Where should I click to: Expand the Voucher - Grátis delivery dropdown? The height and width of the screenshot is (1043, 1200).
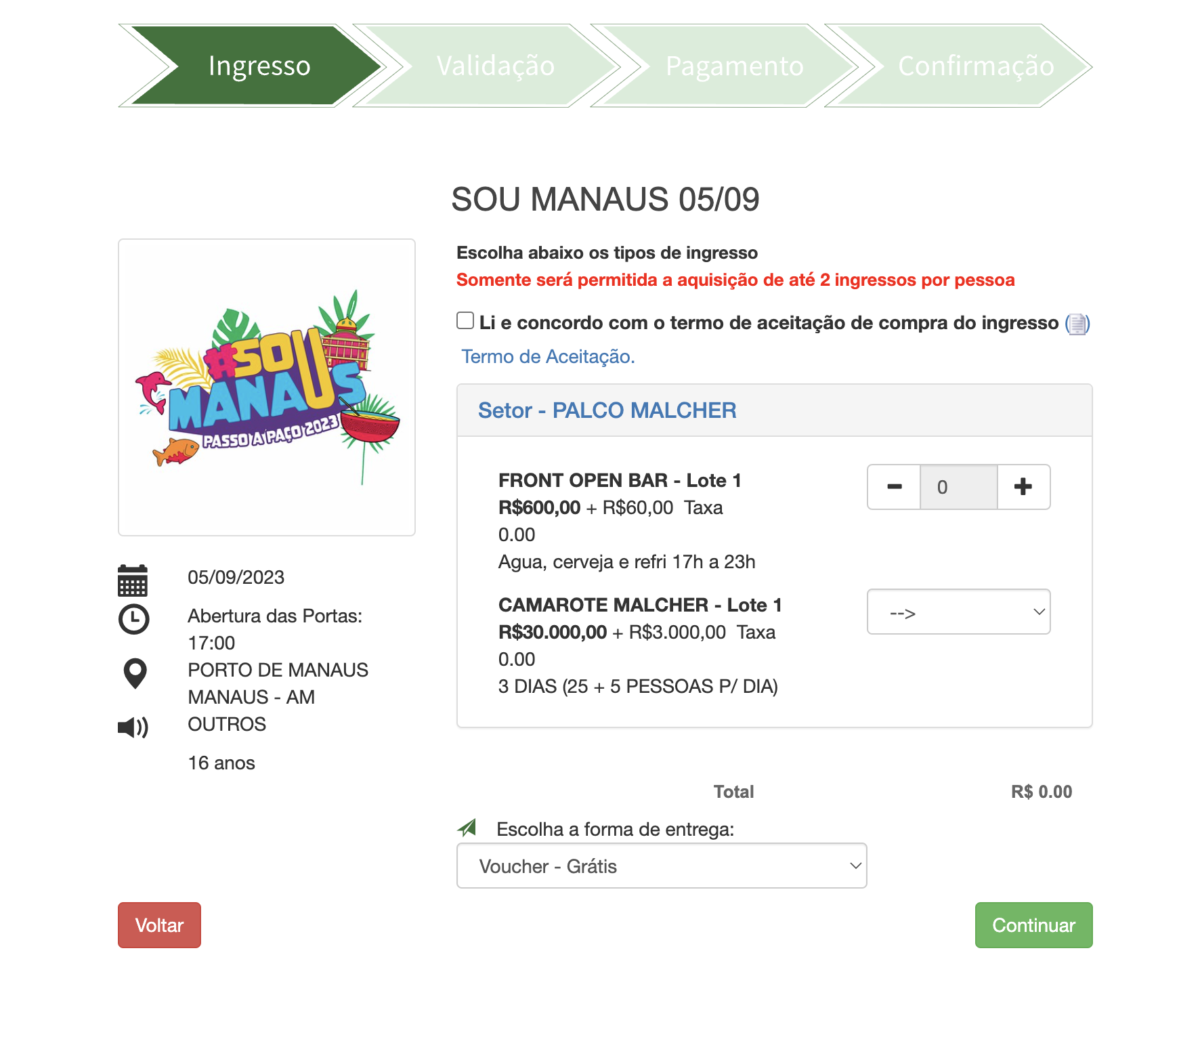[x=661, y=866]
